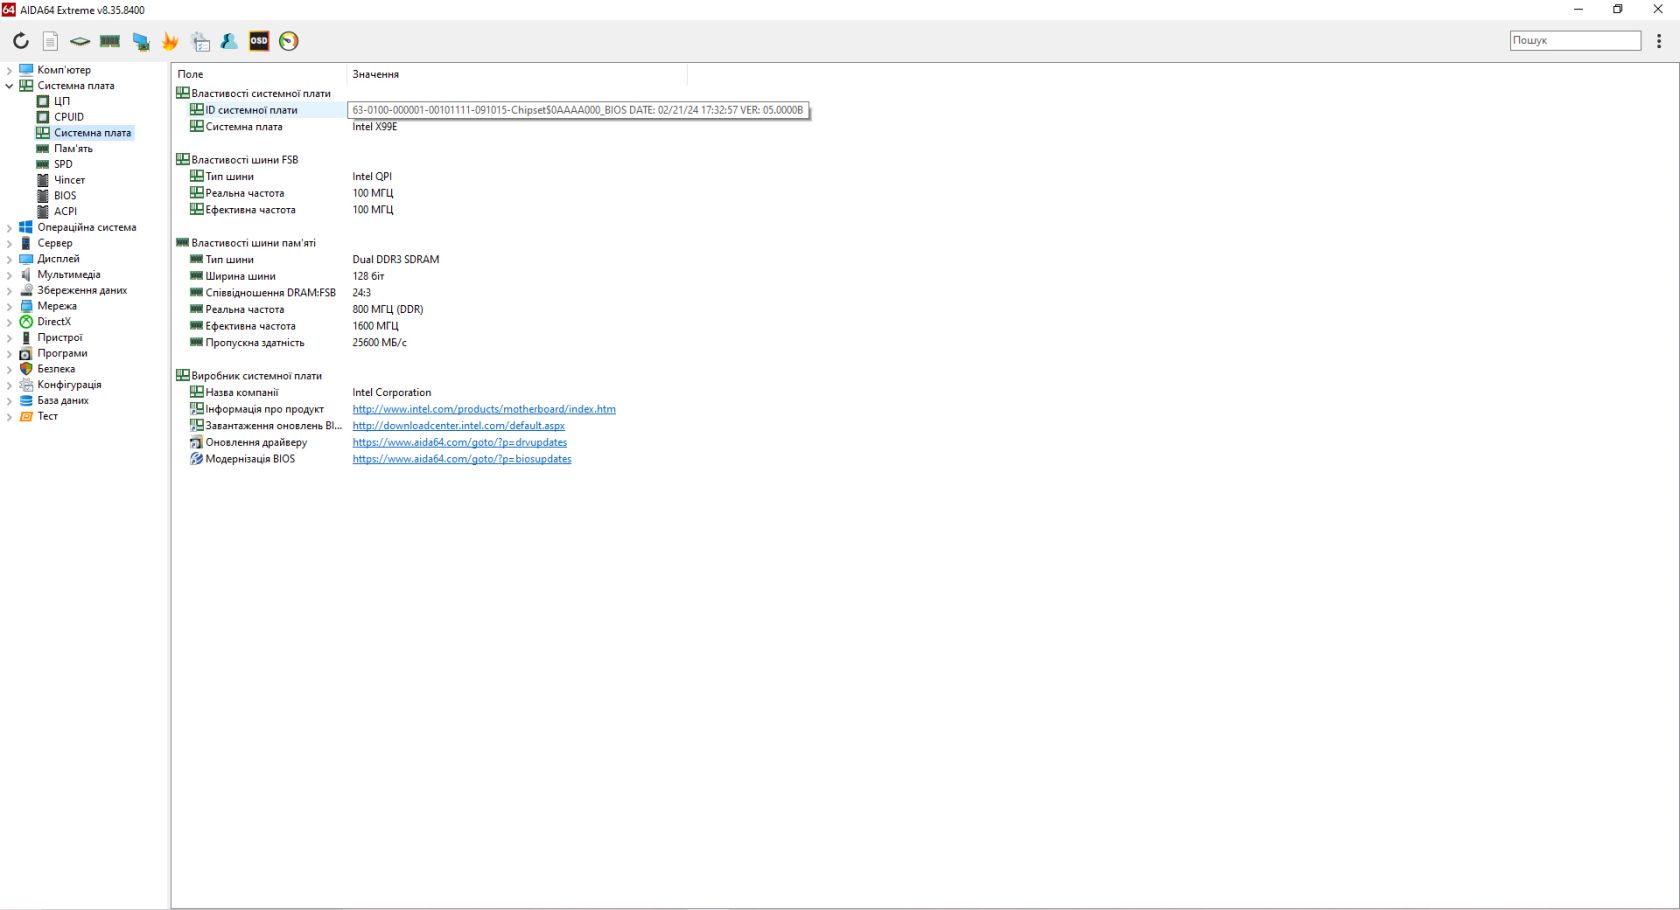Expand the Операційна система tree node

[9, 228]
